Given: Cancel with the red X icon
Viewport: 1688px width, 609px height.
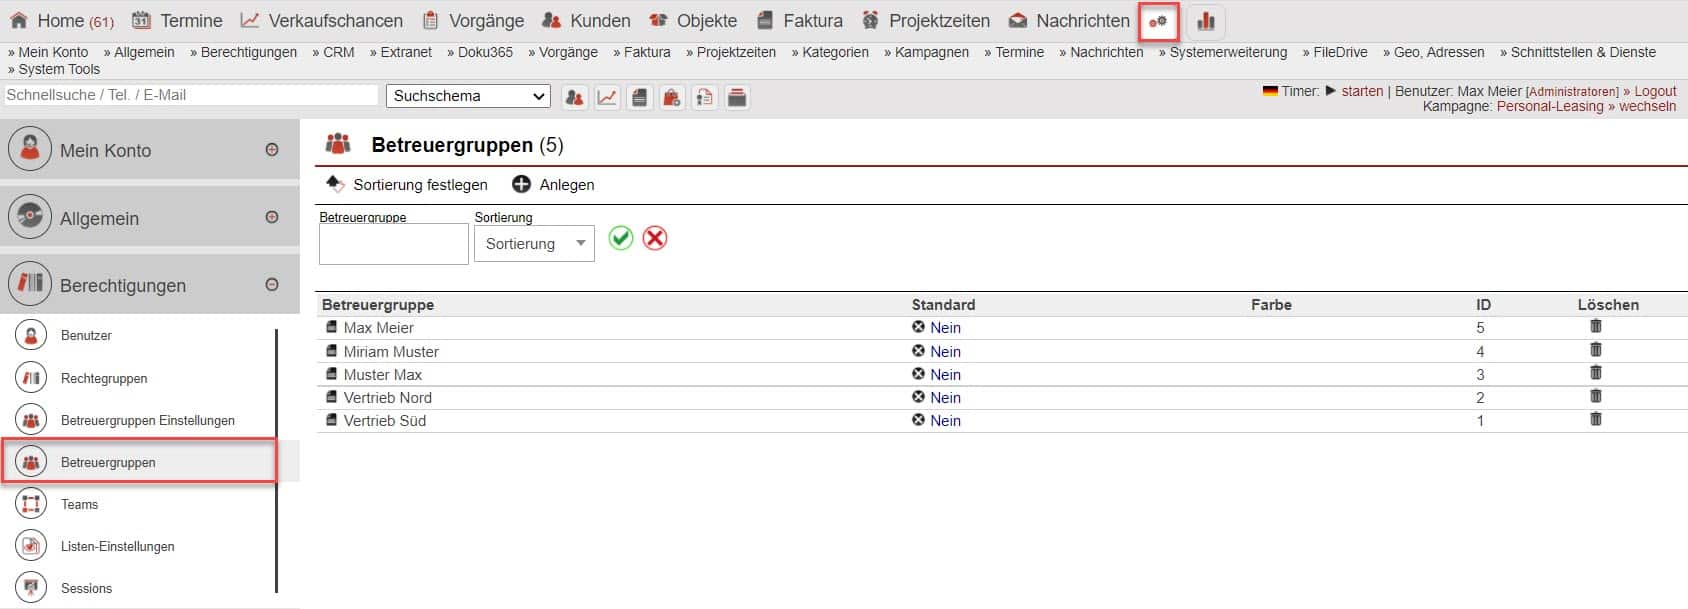Looking at the screenshot, I should tap(655, 238).
